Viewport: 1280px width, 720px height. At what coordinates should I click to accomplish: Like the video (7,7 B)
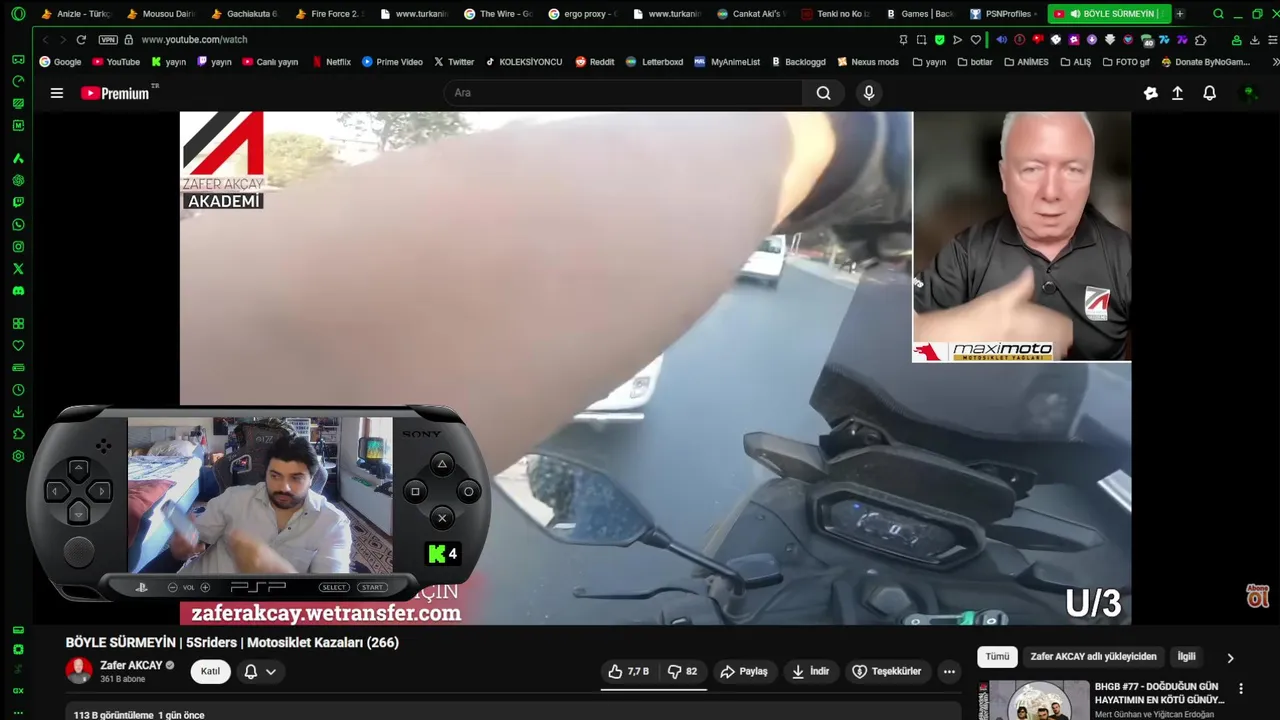(x=629, y=671)
